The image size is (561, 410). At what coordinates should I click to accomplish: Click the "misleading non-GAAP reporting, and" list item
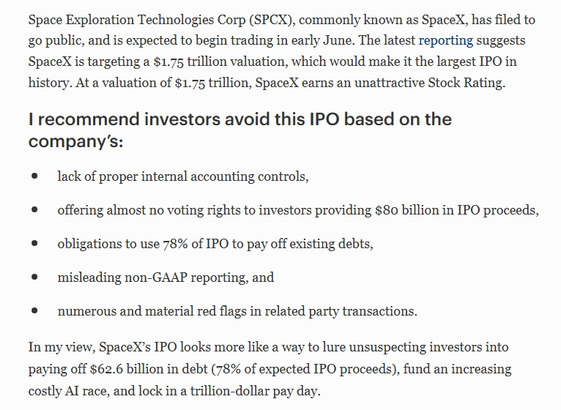coord(166,277)
